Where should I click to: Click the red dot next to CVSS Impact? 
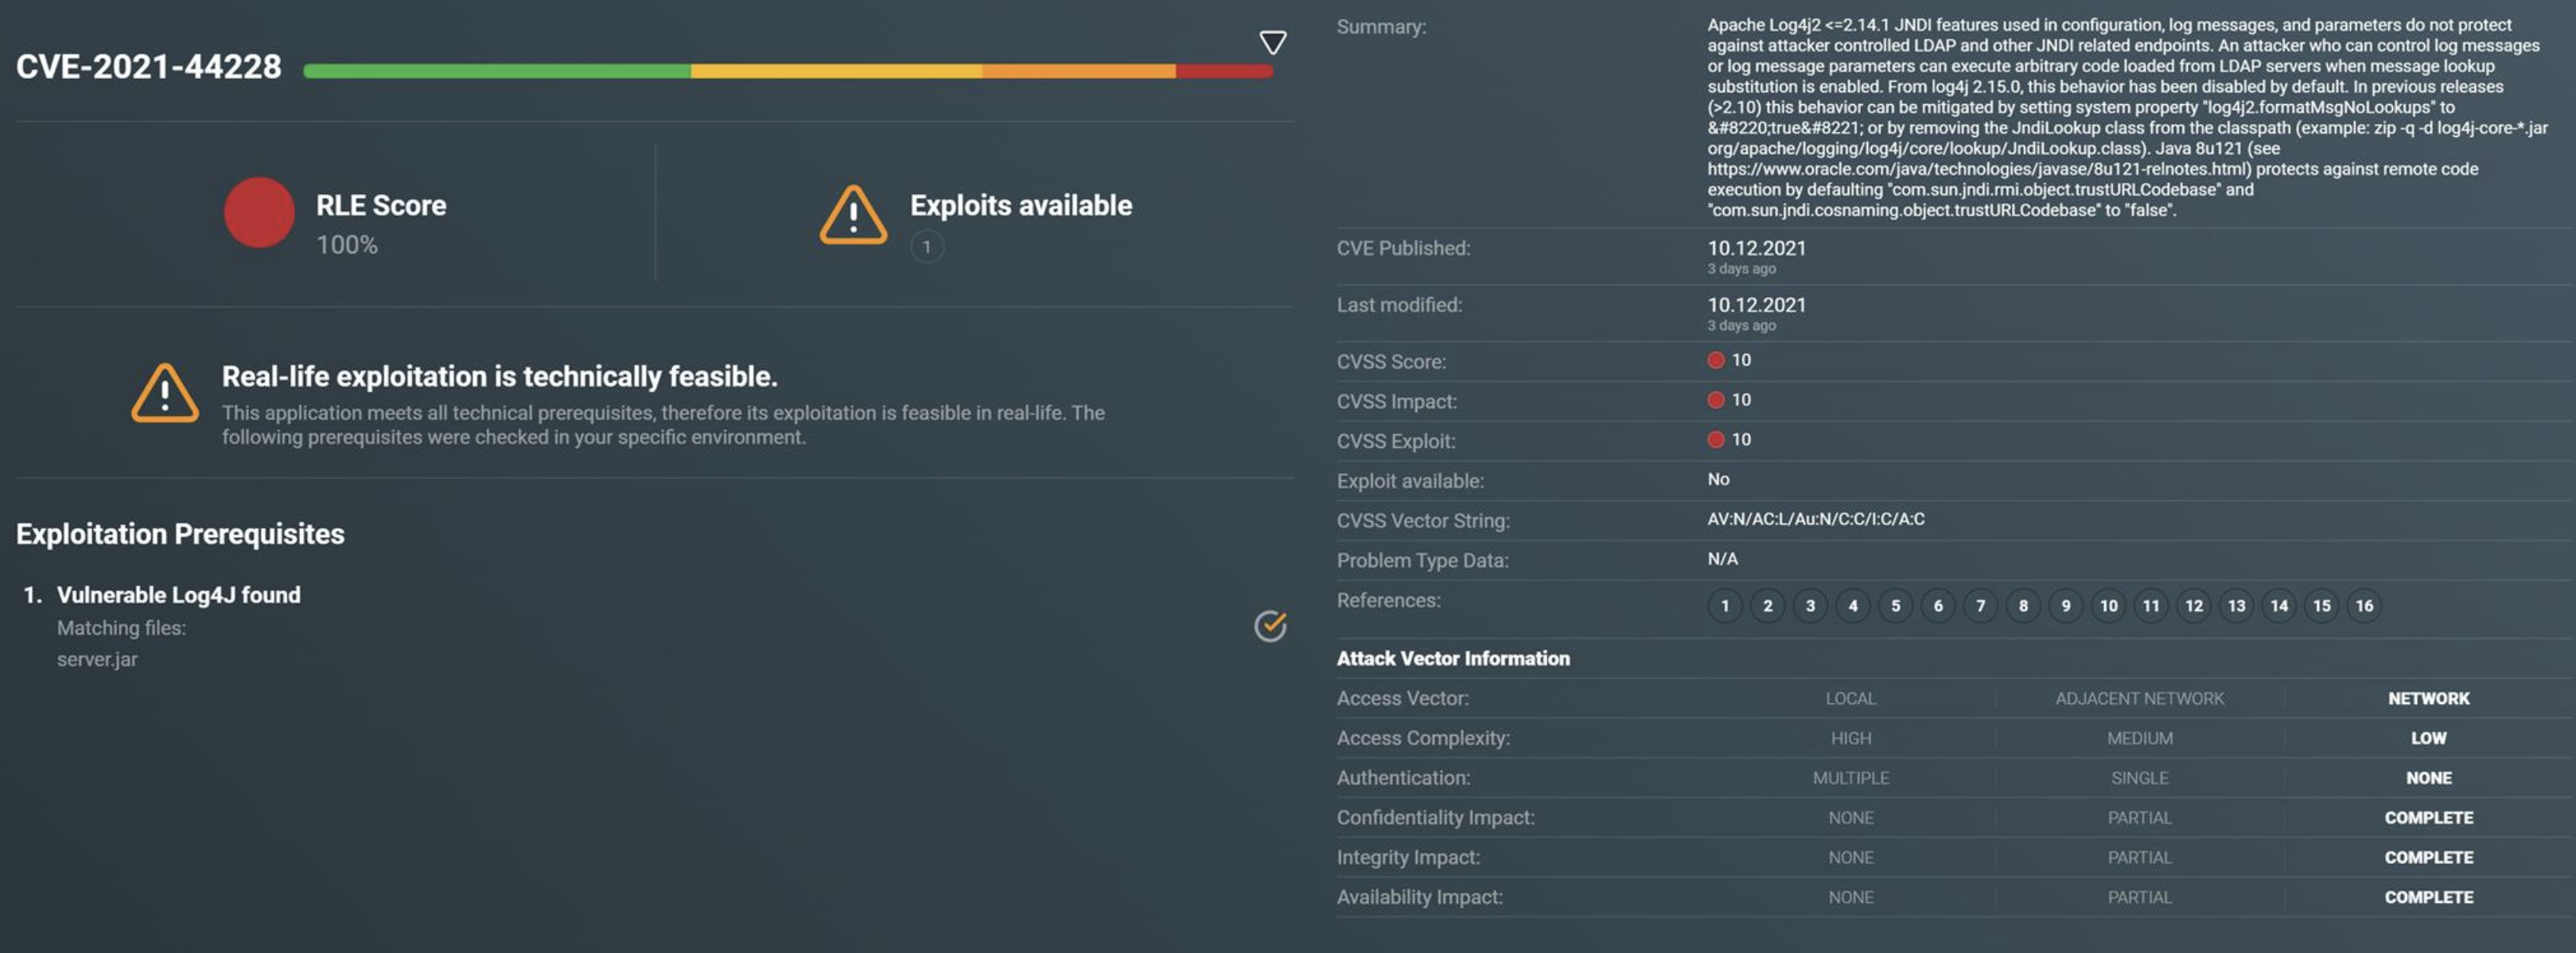(1716, 399)
